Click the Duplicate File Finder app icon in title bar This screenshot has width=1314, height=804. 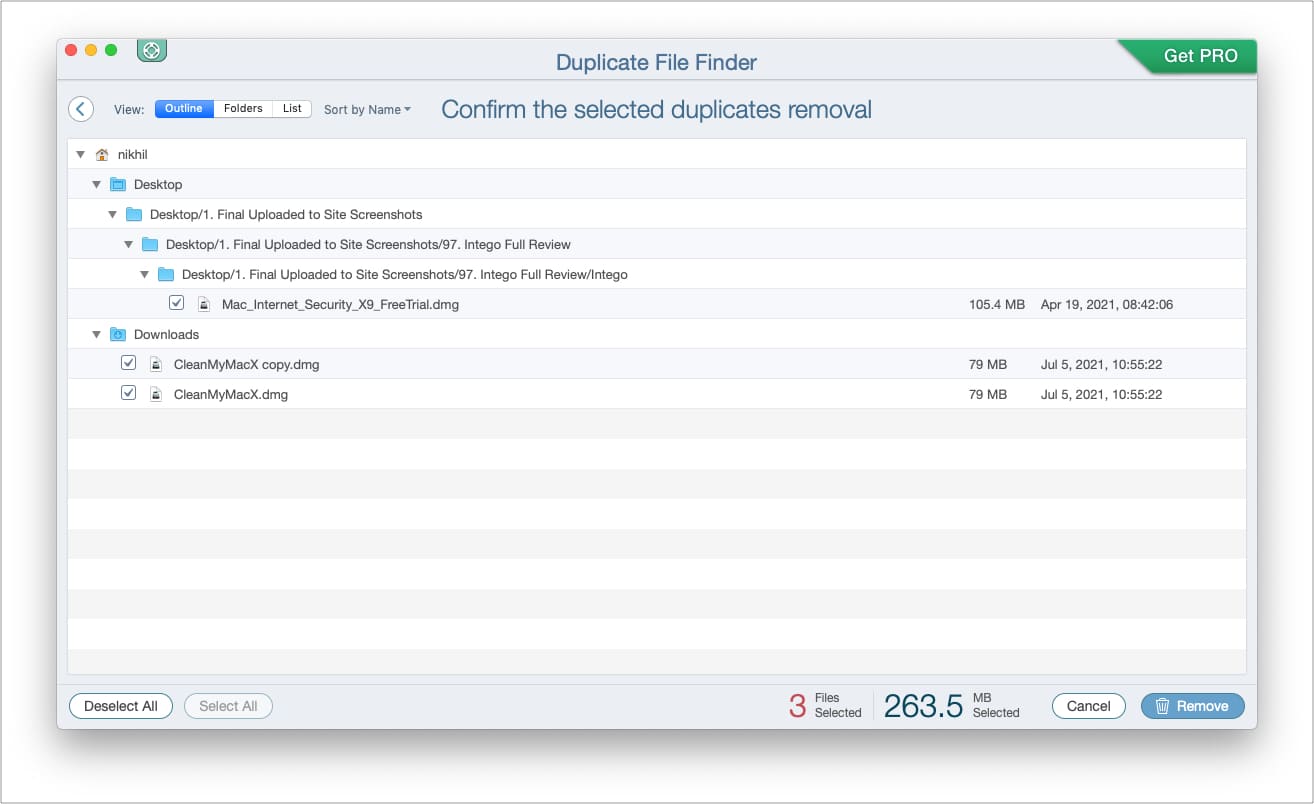pyautogui.click(x=151, y=49)
